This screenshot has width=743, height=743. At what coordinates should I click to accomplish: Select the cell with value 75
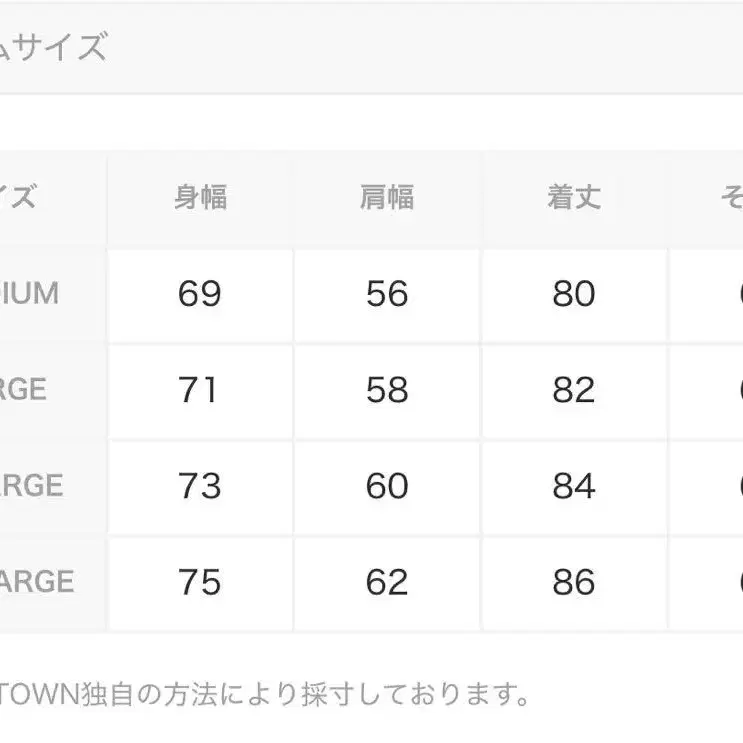200,582
